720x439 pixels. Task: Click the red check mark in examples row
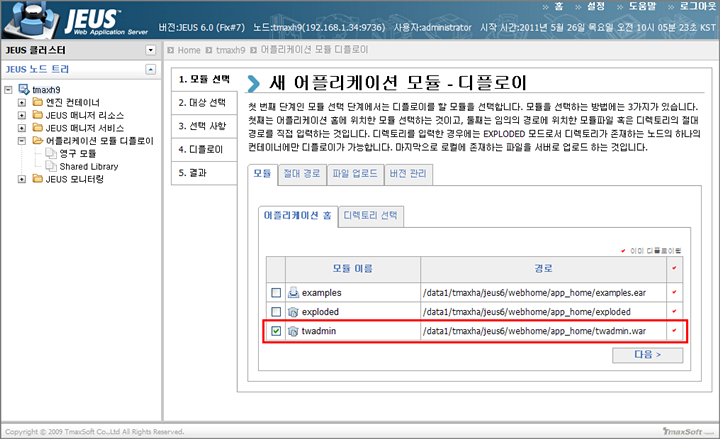click(674, 292)
